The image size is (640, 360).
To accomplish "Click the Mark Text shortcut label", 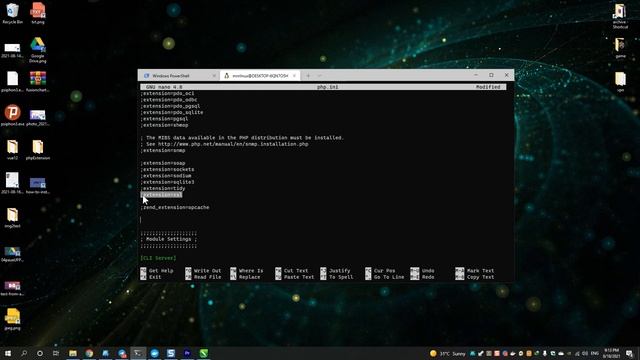I will [480, 271].
